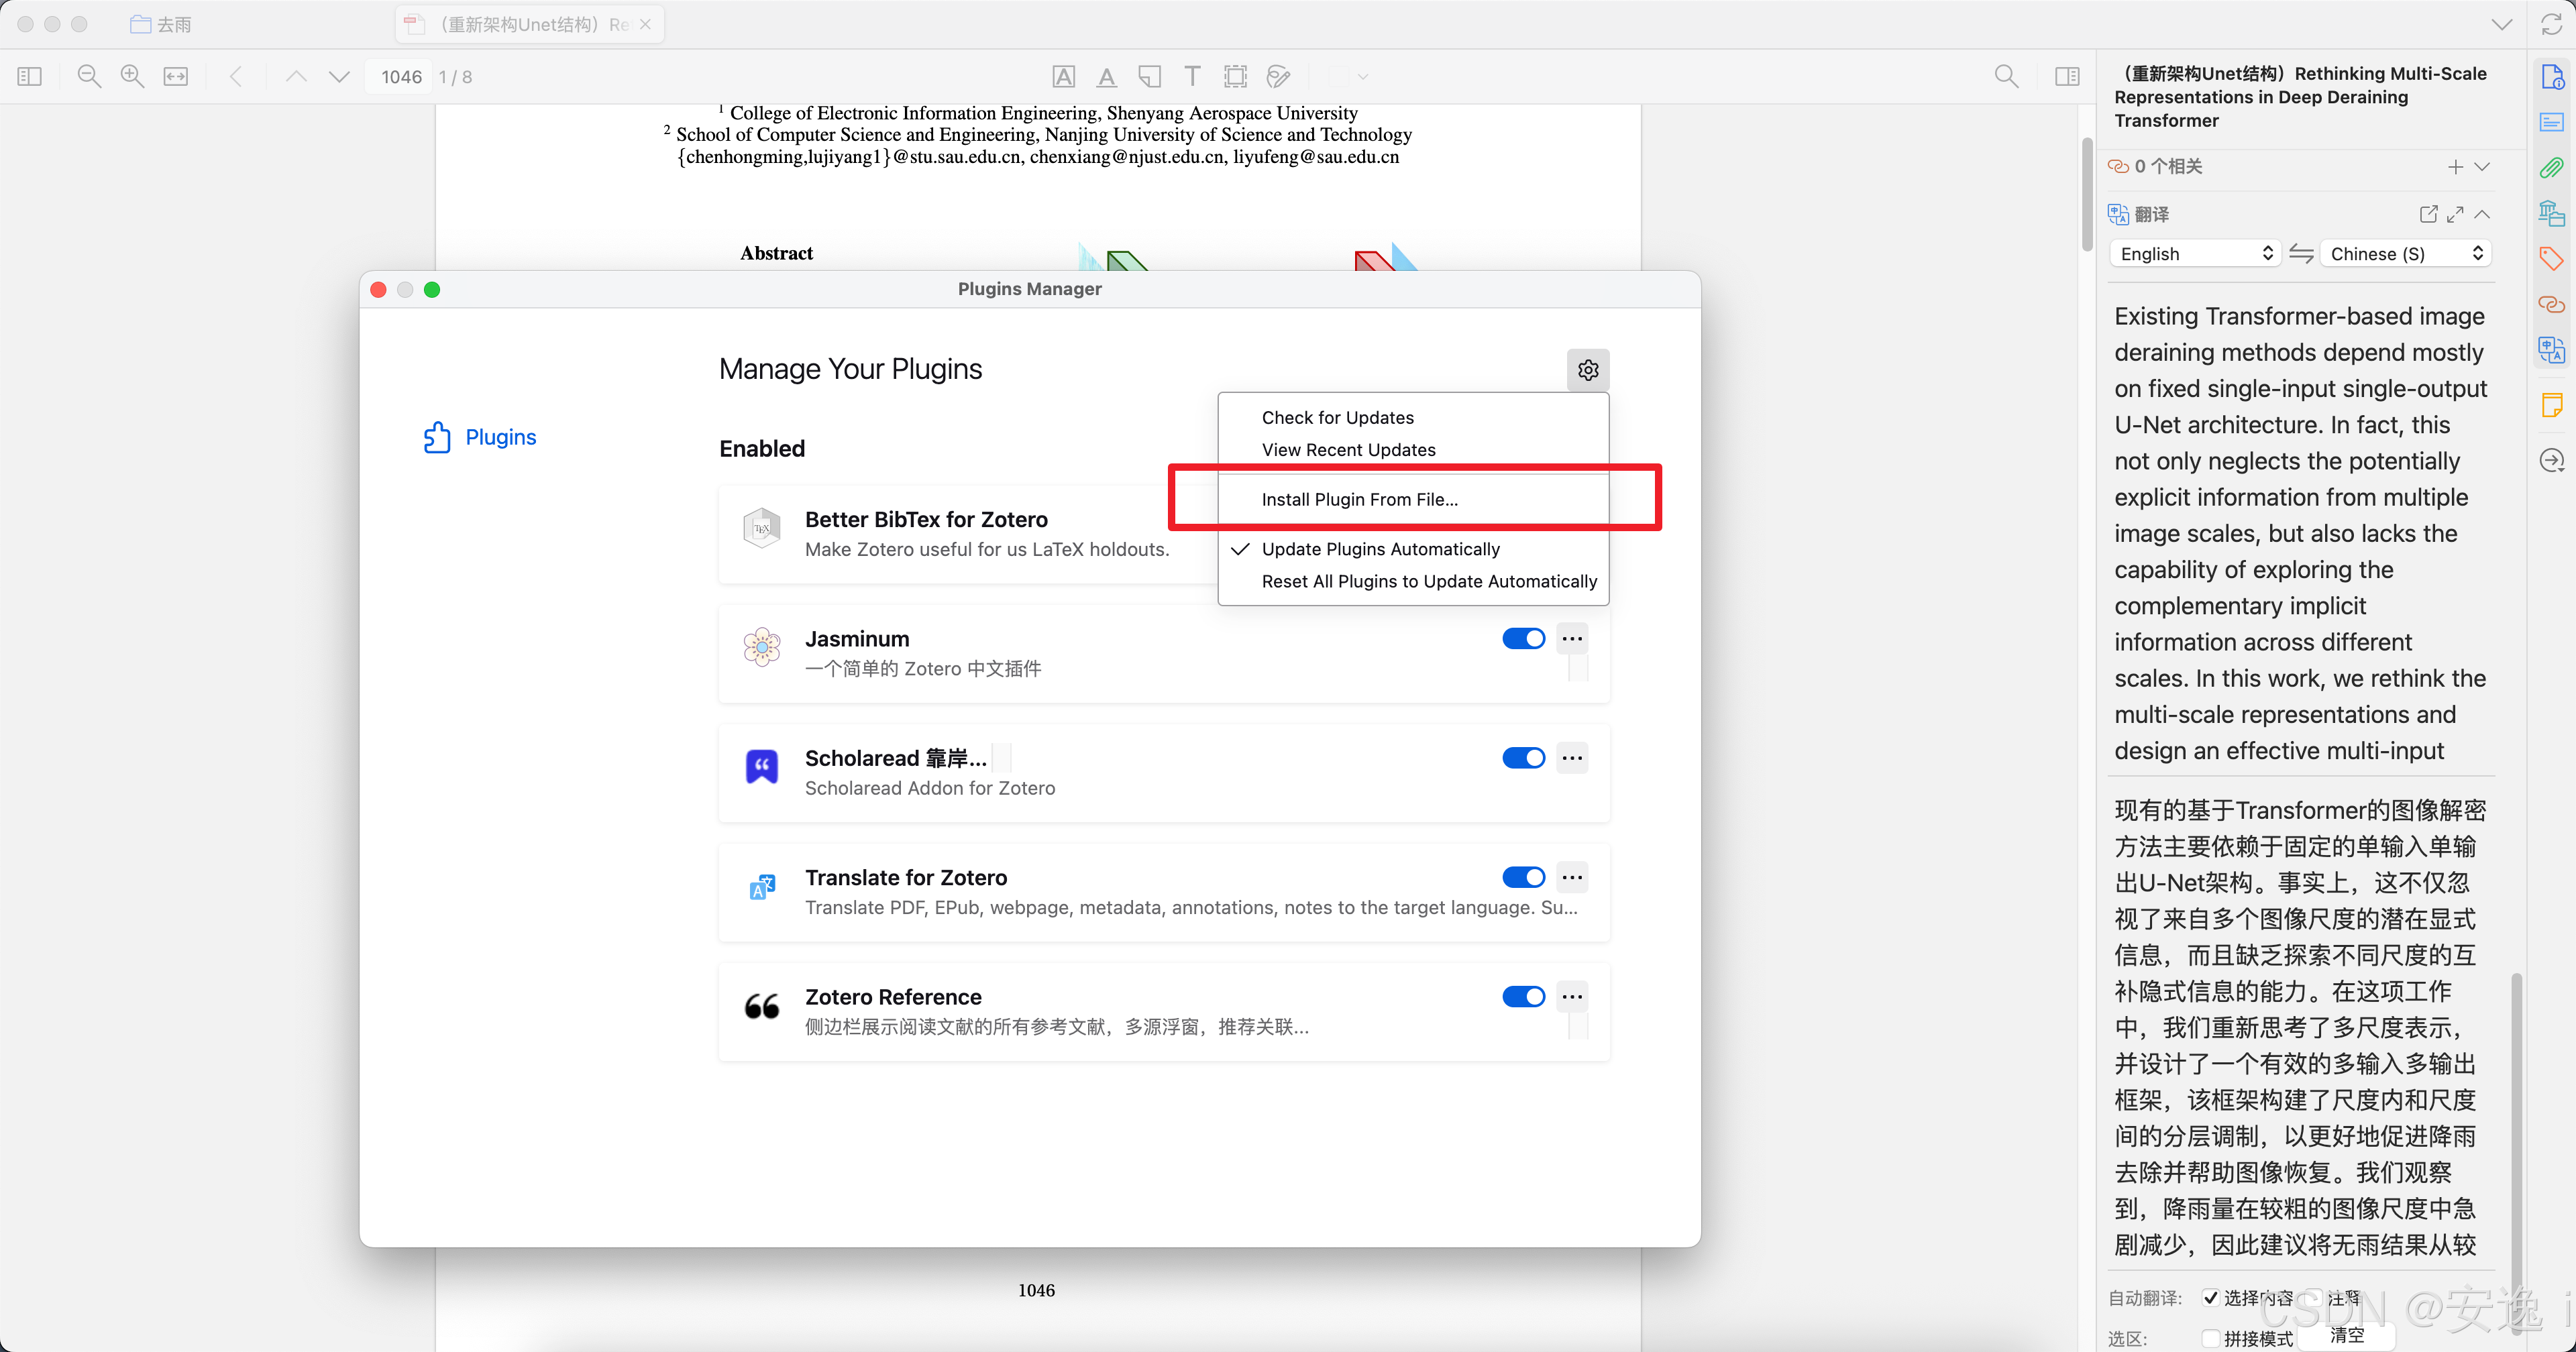Open more options for Scholaread plugin
The height and width of the screenshot is (1352, 2576).
pos(1572,758)
